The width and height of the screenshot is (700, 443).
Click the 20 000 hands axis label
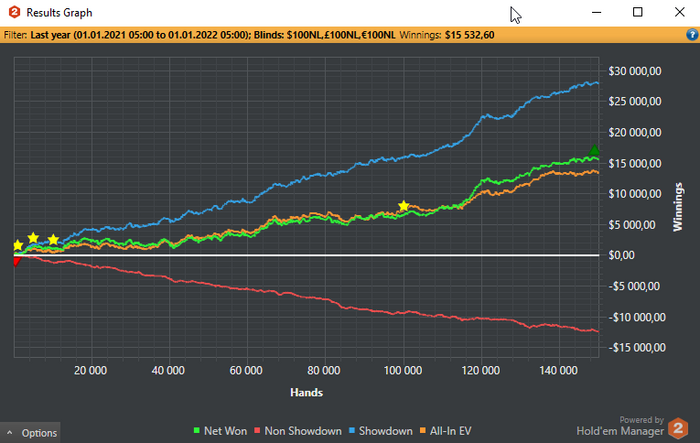point(90,370)
